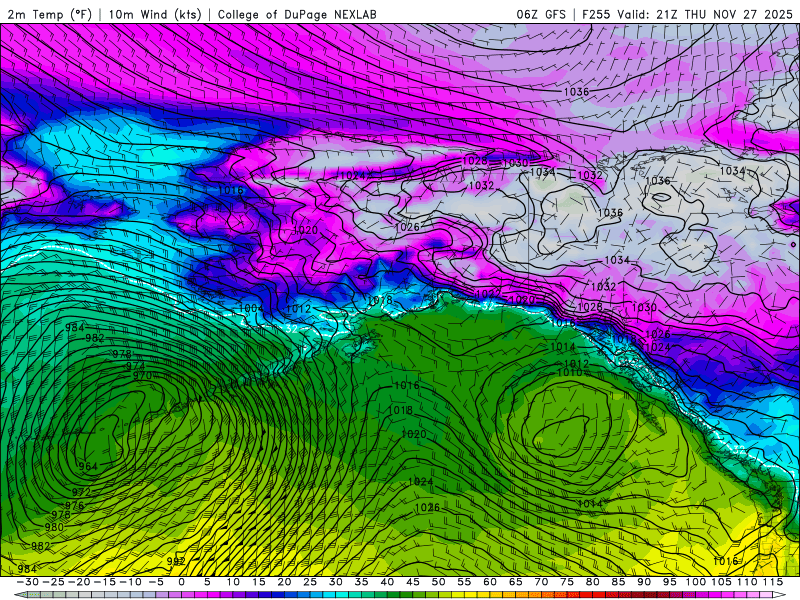Click the 1004 isobar contour label

pyautogui.click(x=251, y=308)
